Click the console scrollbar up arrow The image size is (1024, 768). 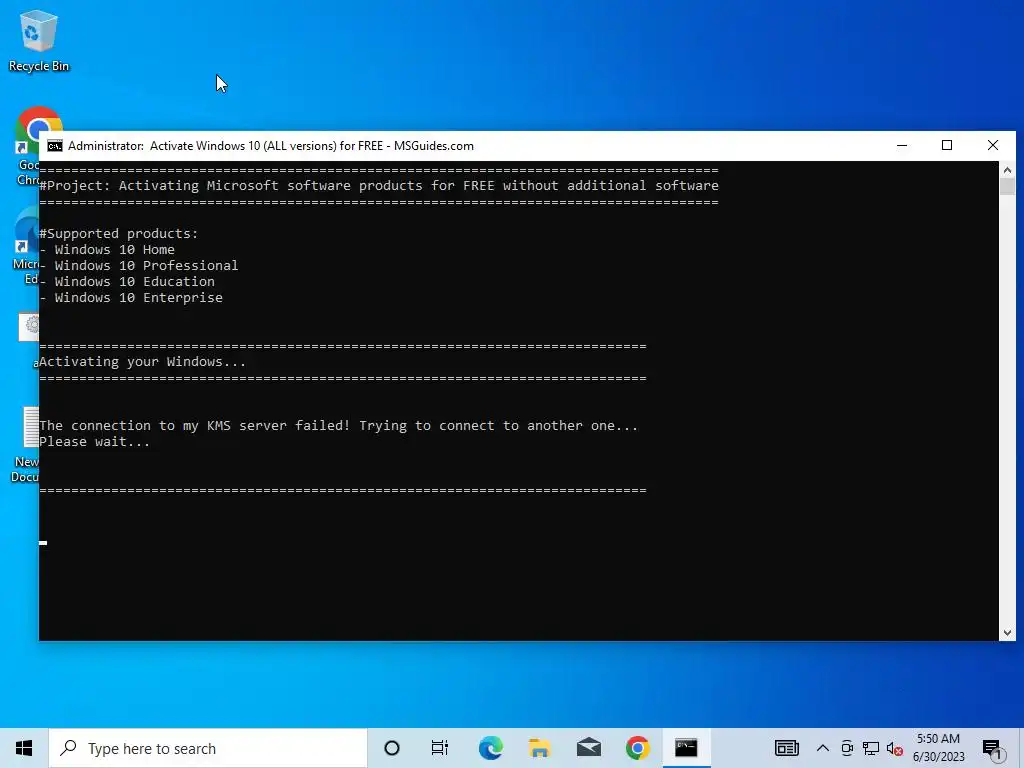[x=1007, y=170]
